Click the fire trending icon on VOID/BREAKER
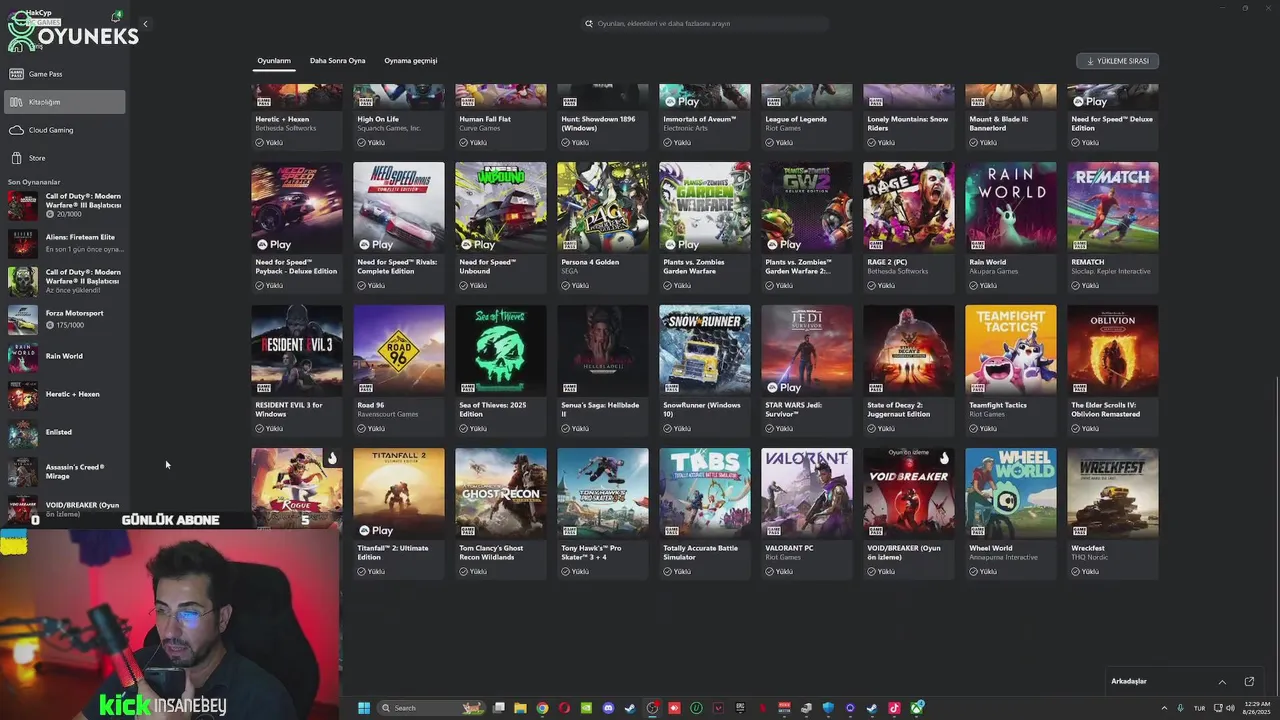 [943, 458]
